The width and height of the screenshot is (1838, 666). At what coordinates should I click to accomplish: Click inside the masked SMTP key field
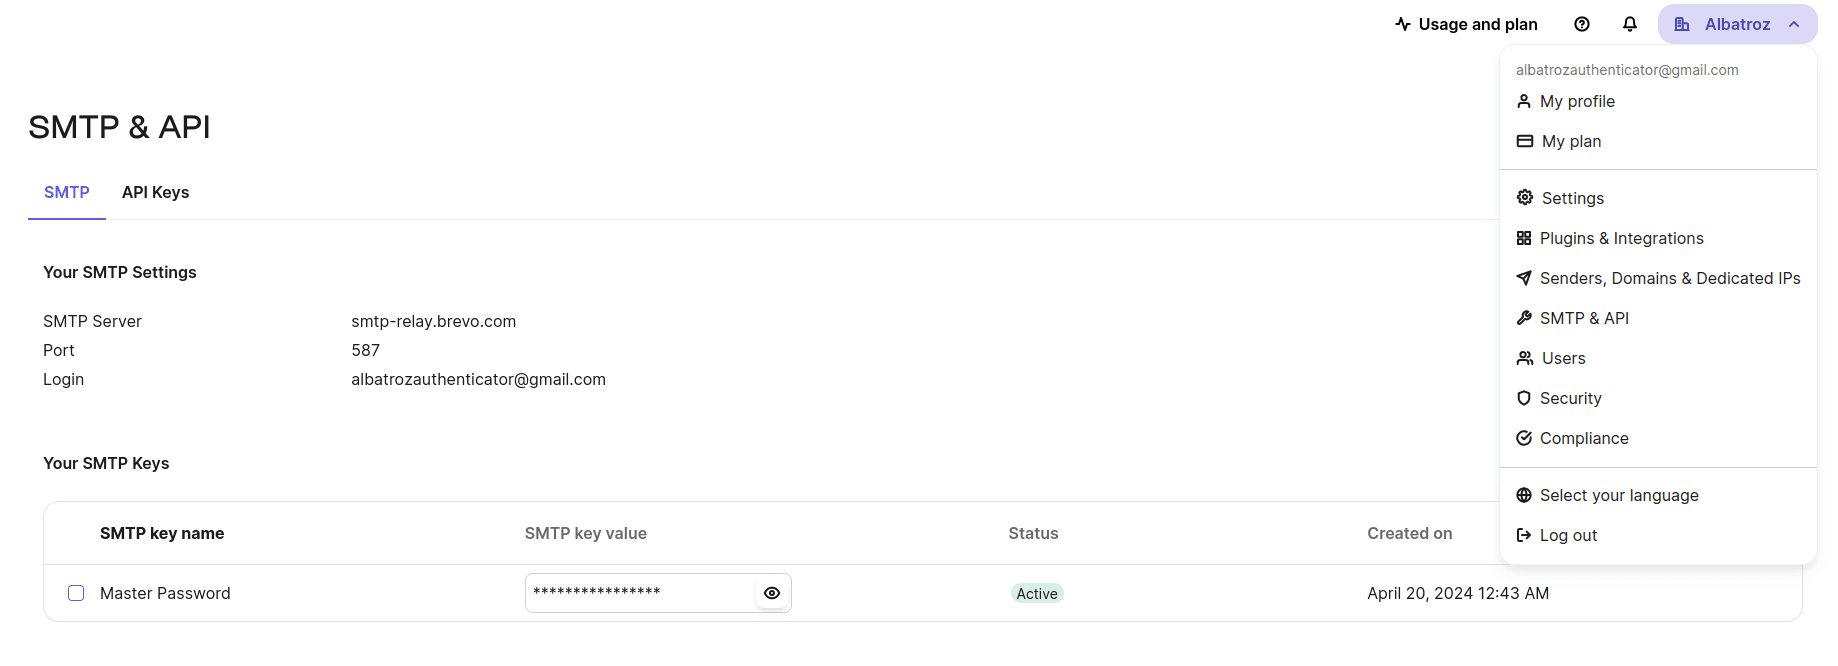[x=640, y=593]
